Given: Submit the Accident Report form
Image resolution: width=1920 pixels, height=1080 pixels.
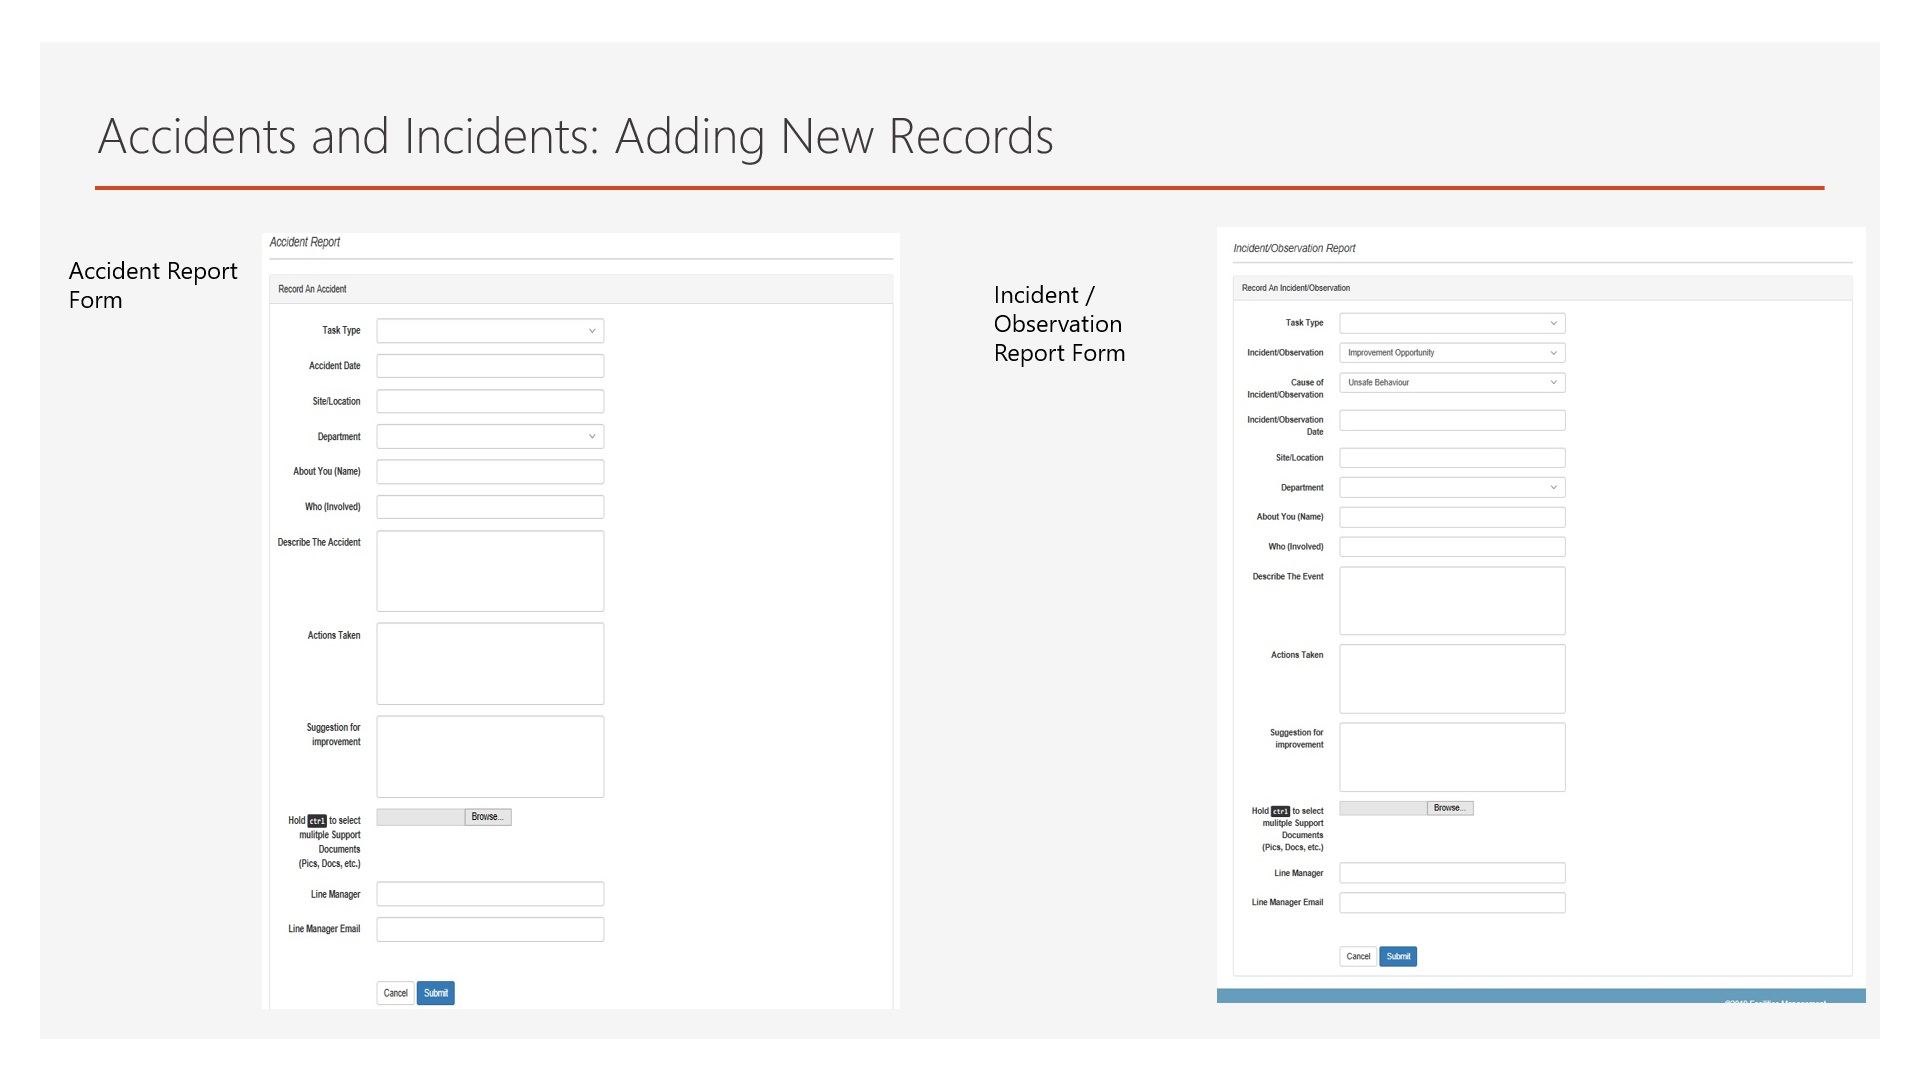Looking at the screenshot, I should (x=435, y=993).
